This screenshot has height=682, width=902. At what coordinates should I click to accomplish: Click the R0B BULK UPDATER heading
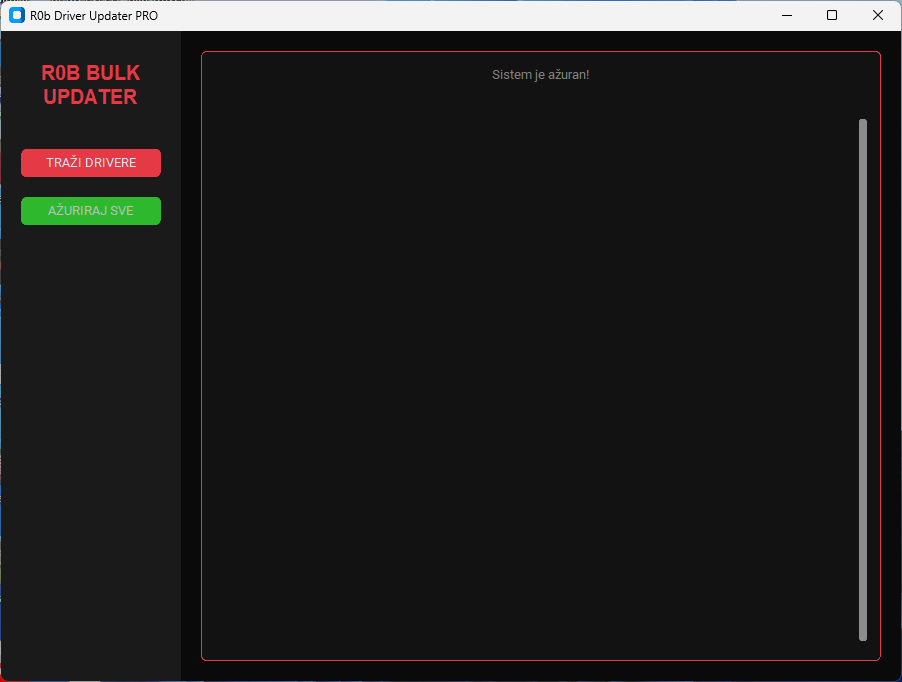pyautogui.click(x=91, y=85)
